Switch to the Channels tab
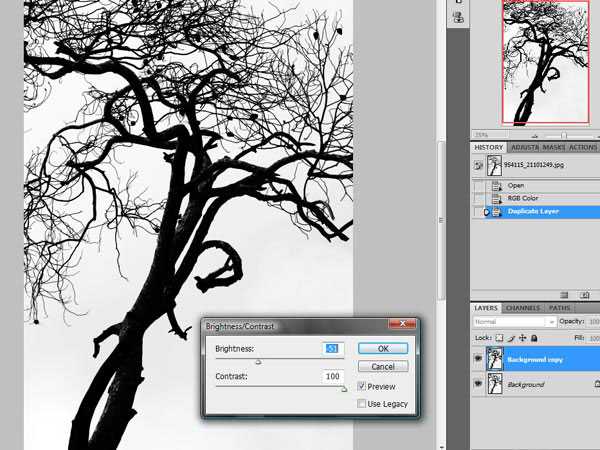The image size is (600, 450). [x=523, y=308]
